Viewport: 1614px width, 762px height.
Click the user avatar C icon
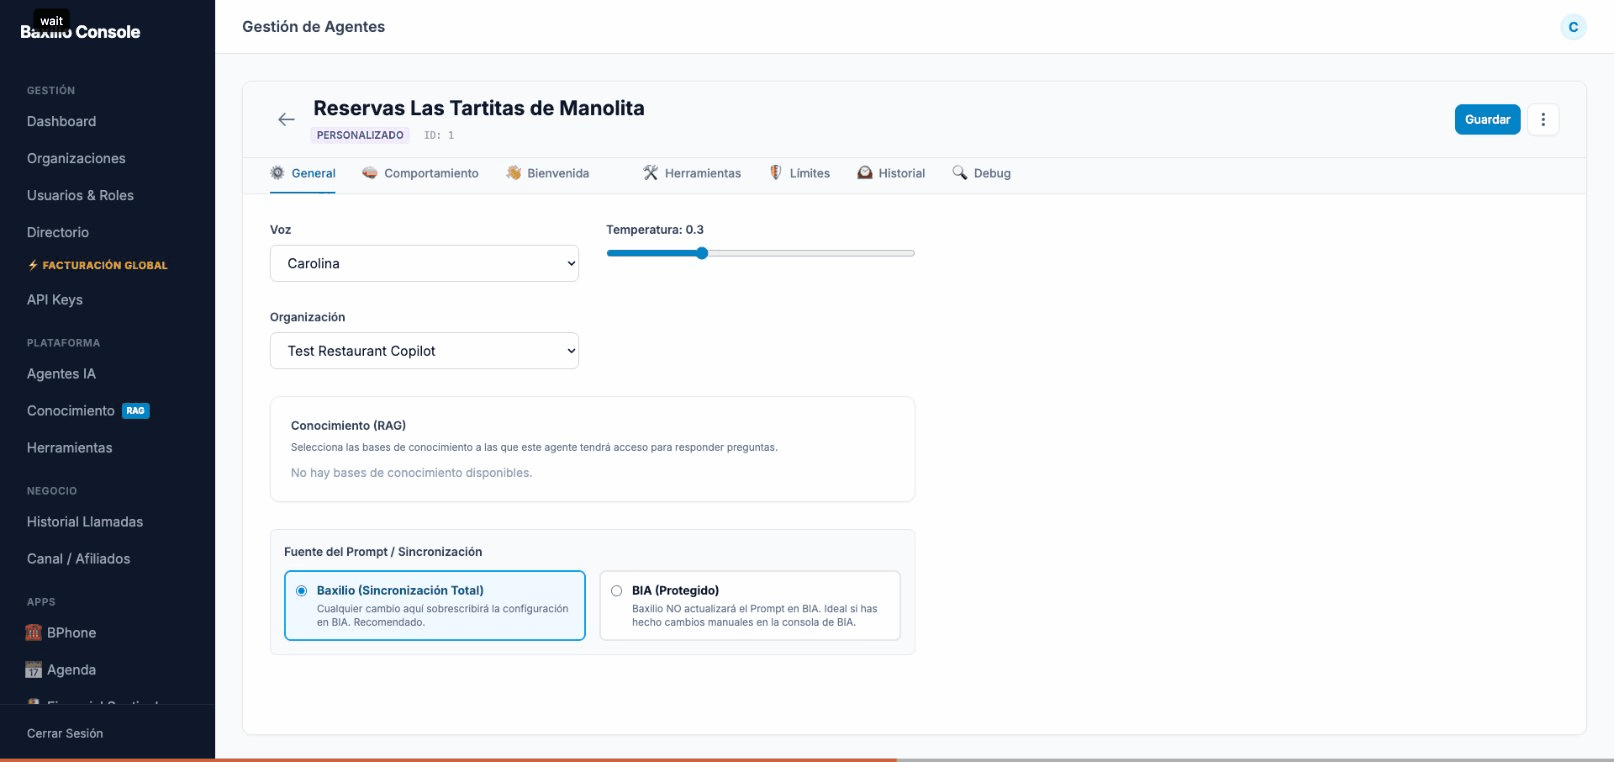point(1573,27)
